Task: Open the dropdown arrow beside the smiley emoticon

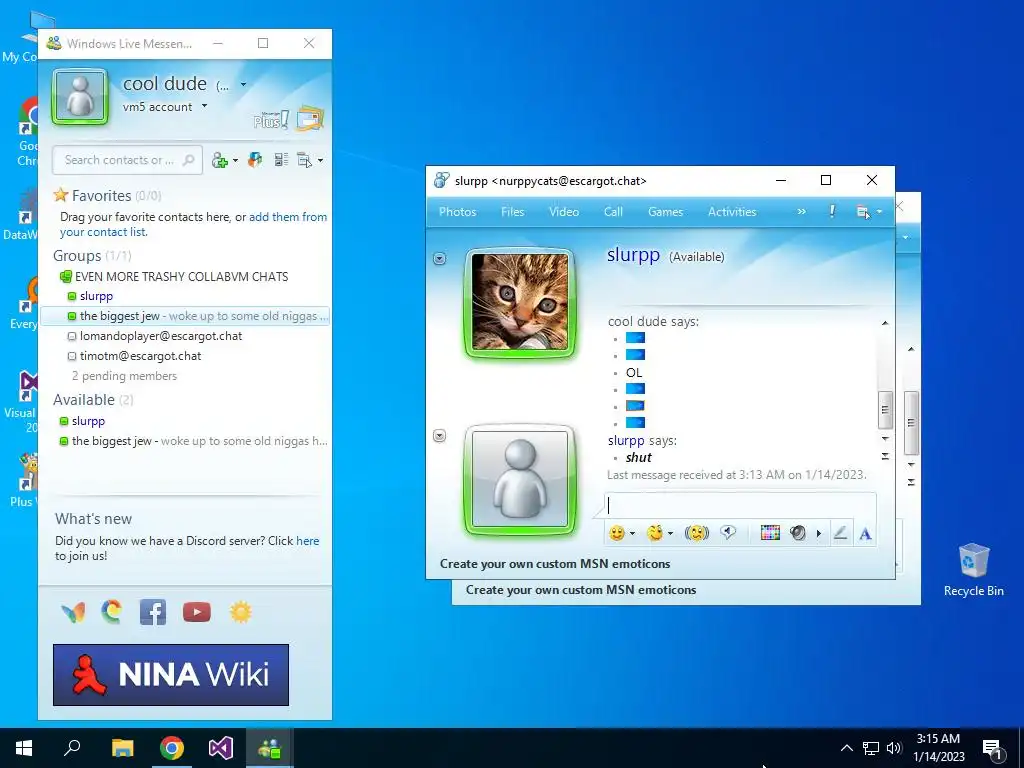Action: pyautogui.click(x=632, y=534)
